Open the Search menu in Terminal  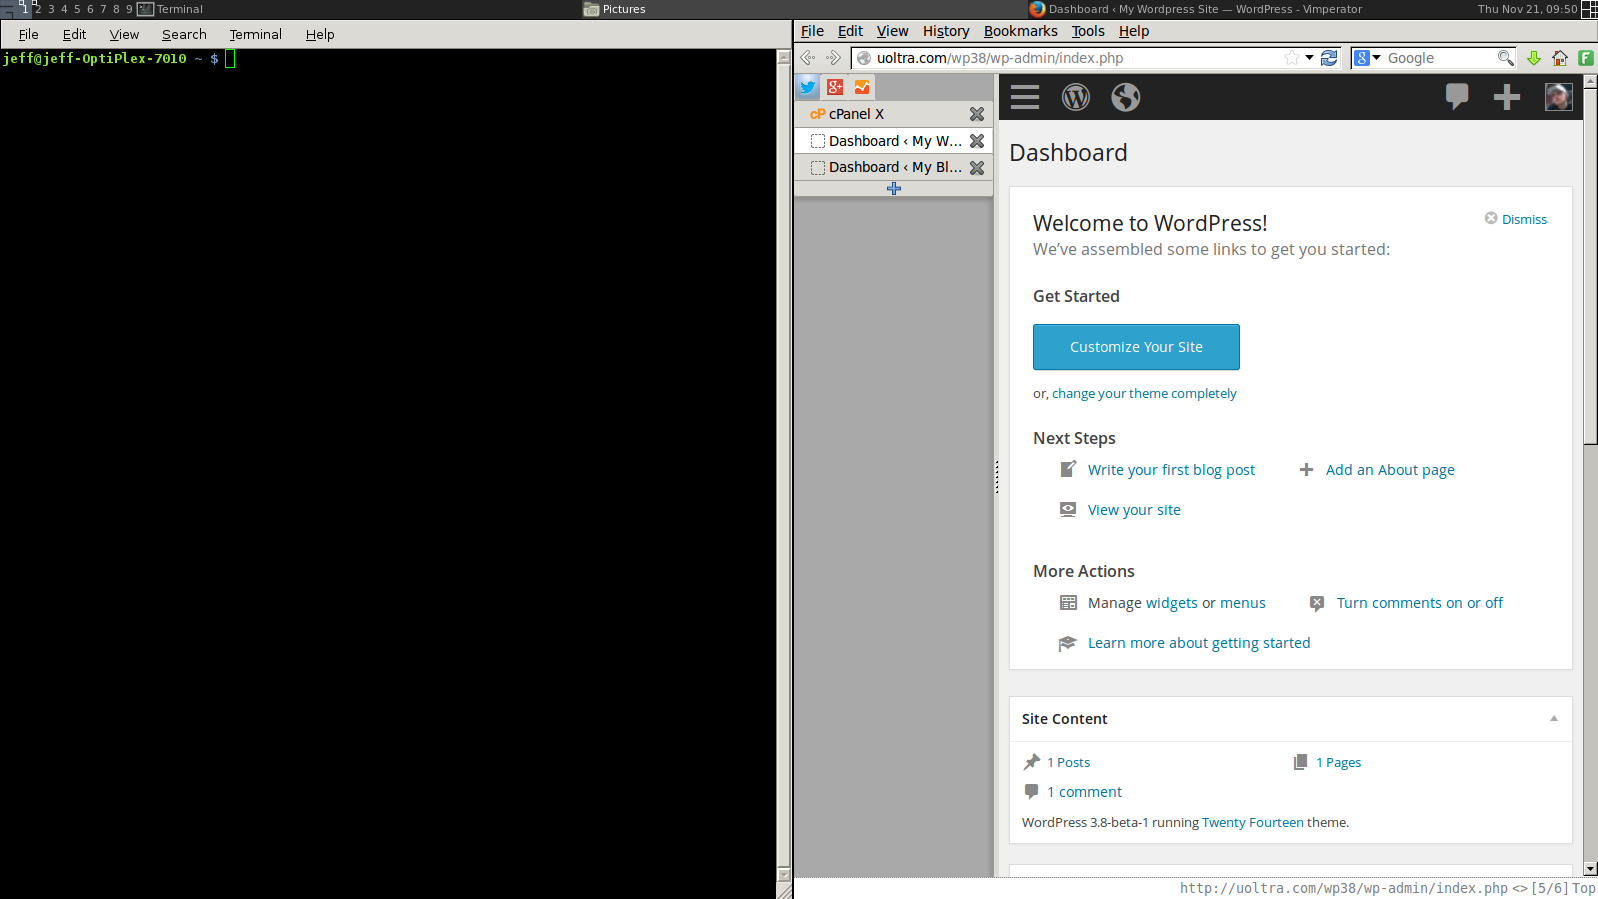(184, 34)
